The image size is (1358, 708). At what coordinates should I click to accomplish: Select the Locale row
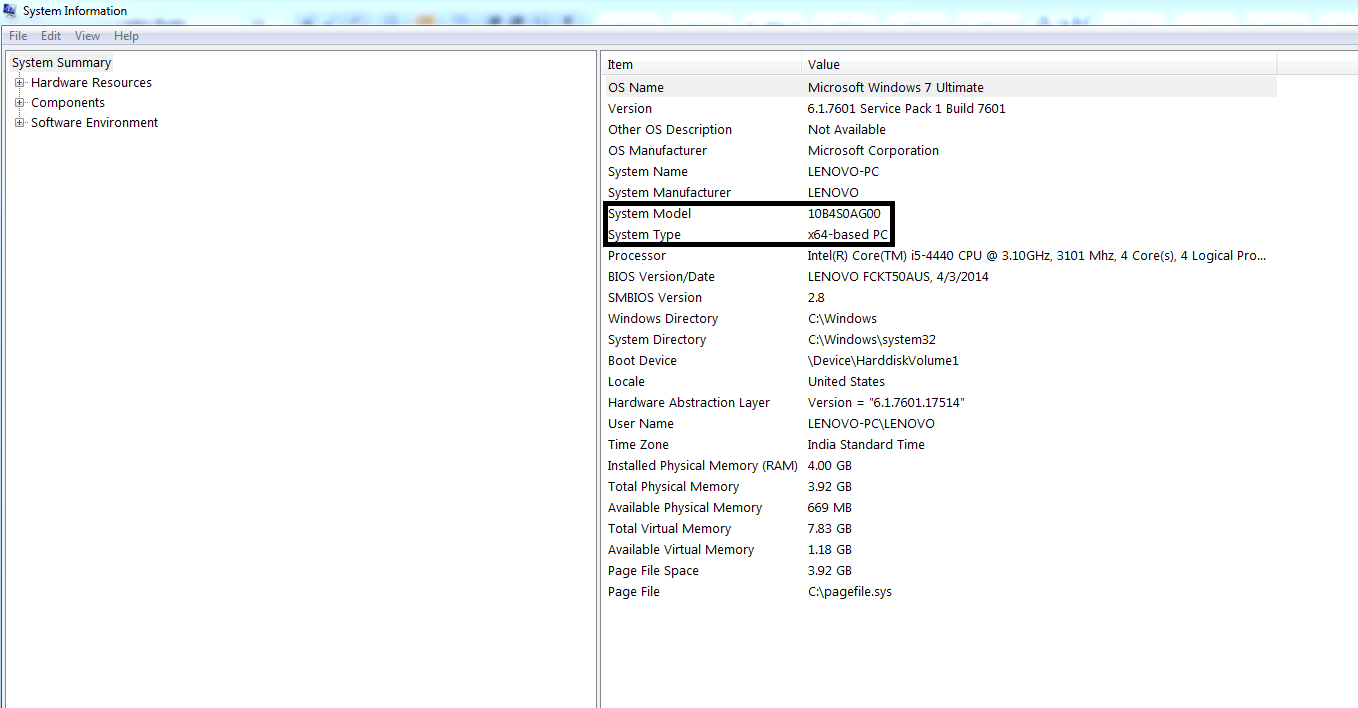[940, 382]
